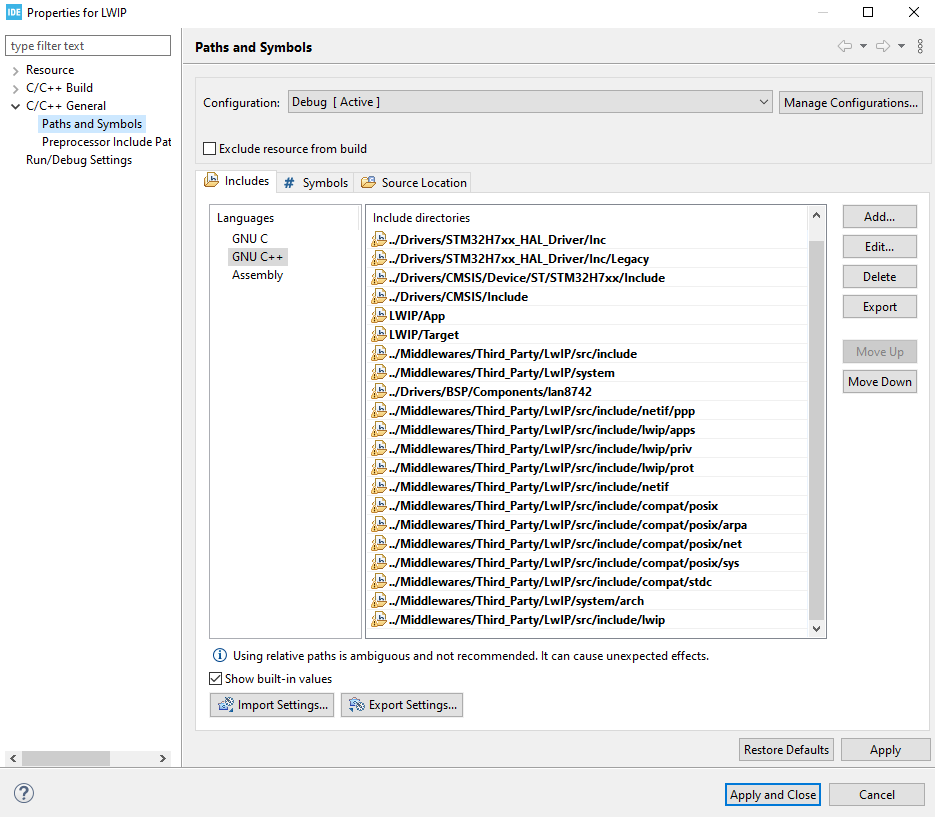935x817 pixels.
Task: Collapse the C/C++ General tree node
Action: [16, 106]
